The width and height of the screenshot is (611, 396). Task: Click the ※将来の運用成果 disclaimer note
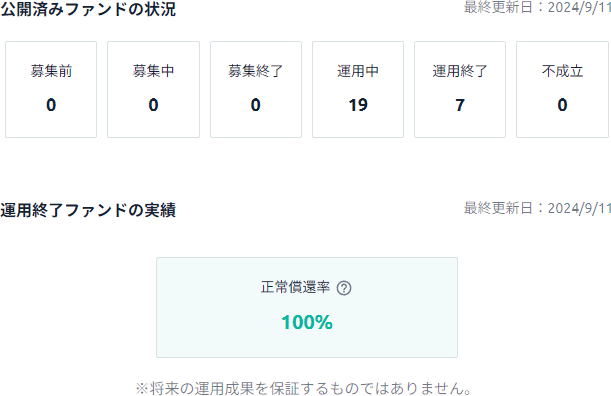[304, 388]
